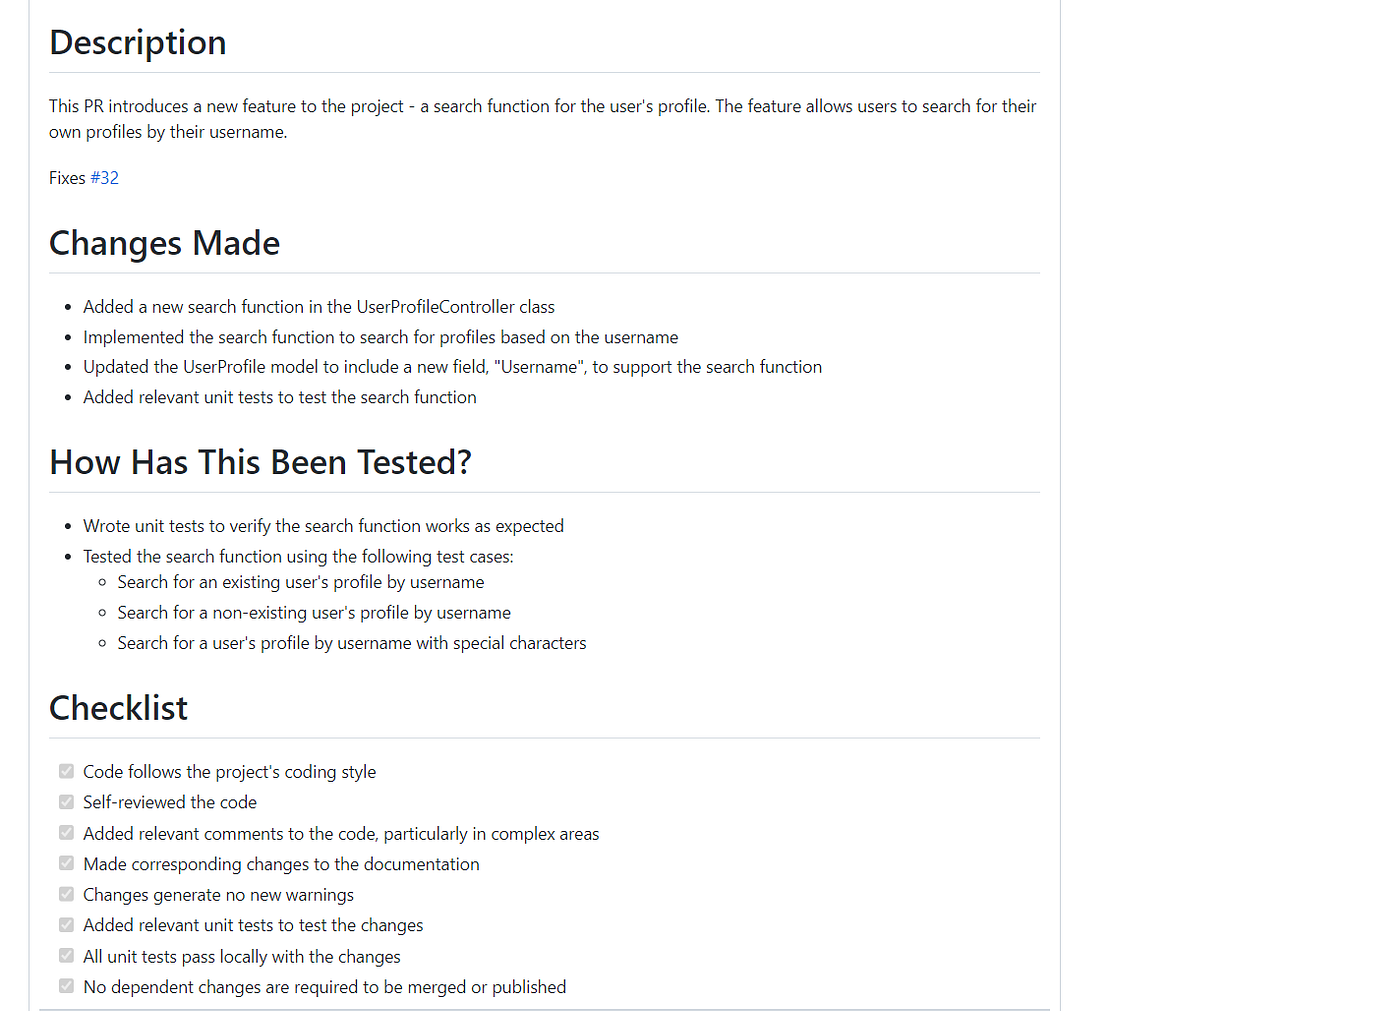Toggle 'Added relevant comments to the code' checkbox

pyautogui.click(x=66, y=833)
